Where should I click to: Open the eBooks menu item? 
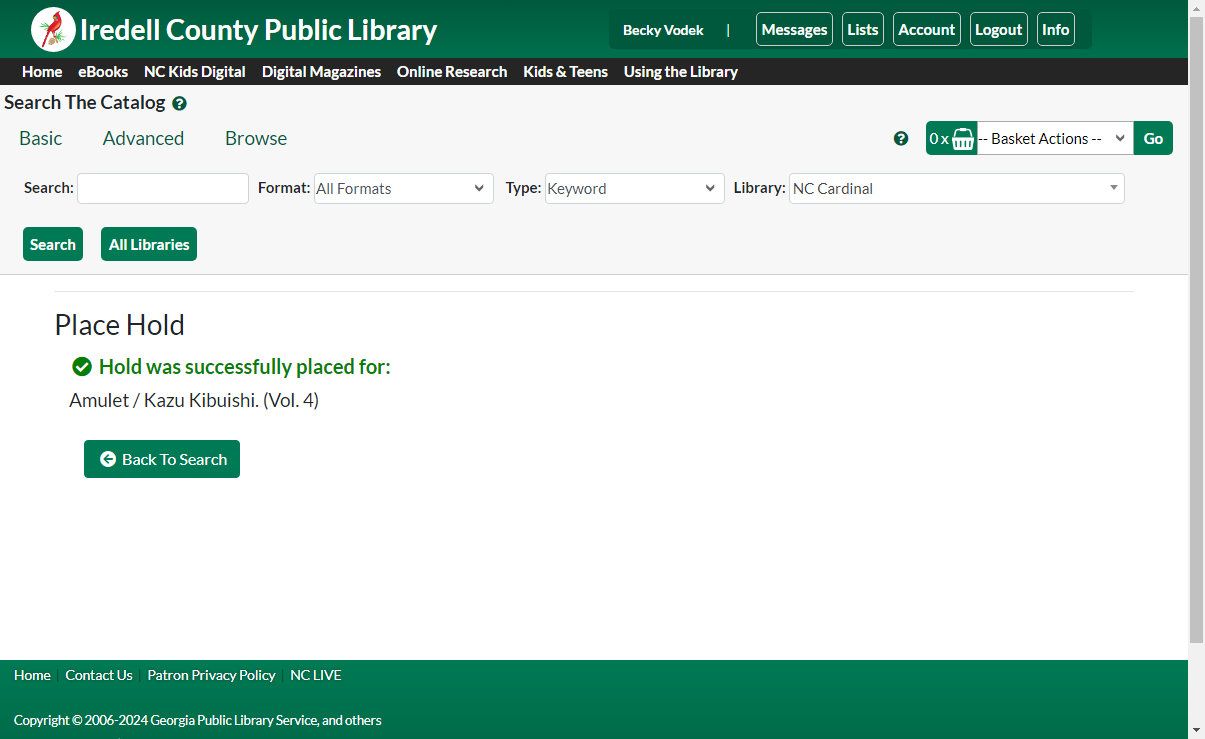(103, 72)
